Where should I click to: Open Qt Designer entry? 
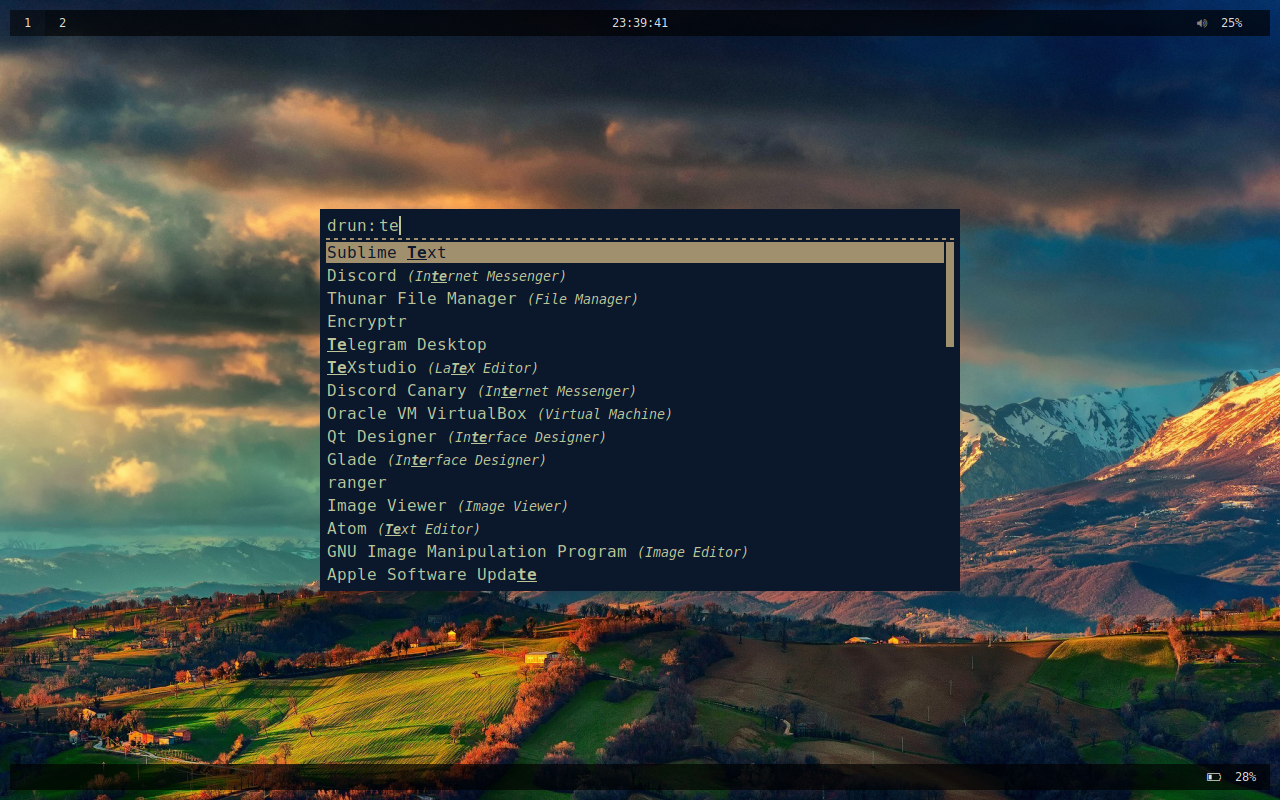[635, 437]
